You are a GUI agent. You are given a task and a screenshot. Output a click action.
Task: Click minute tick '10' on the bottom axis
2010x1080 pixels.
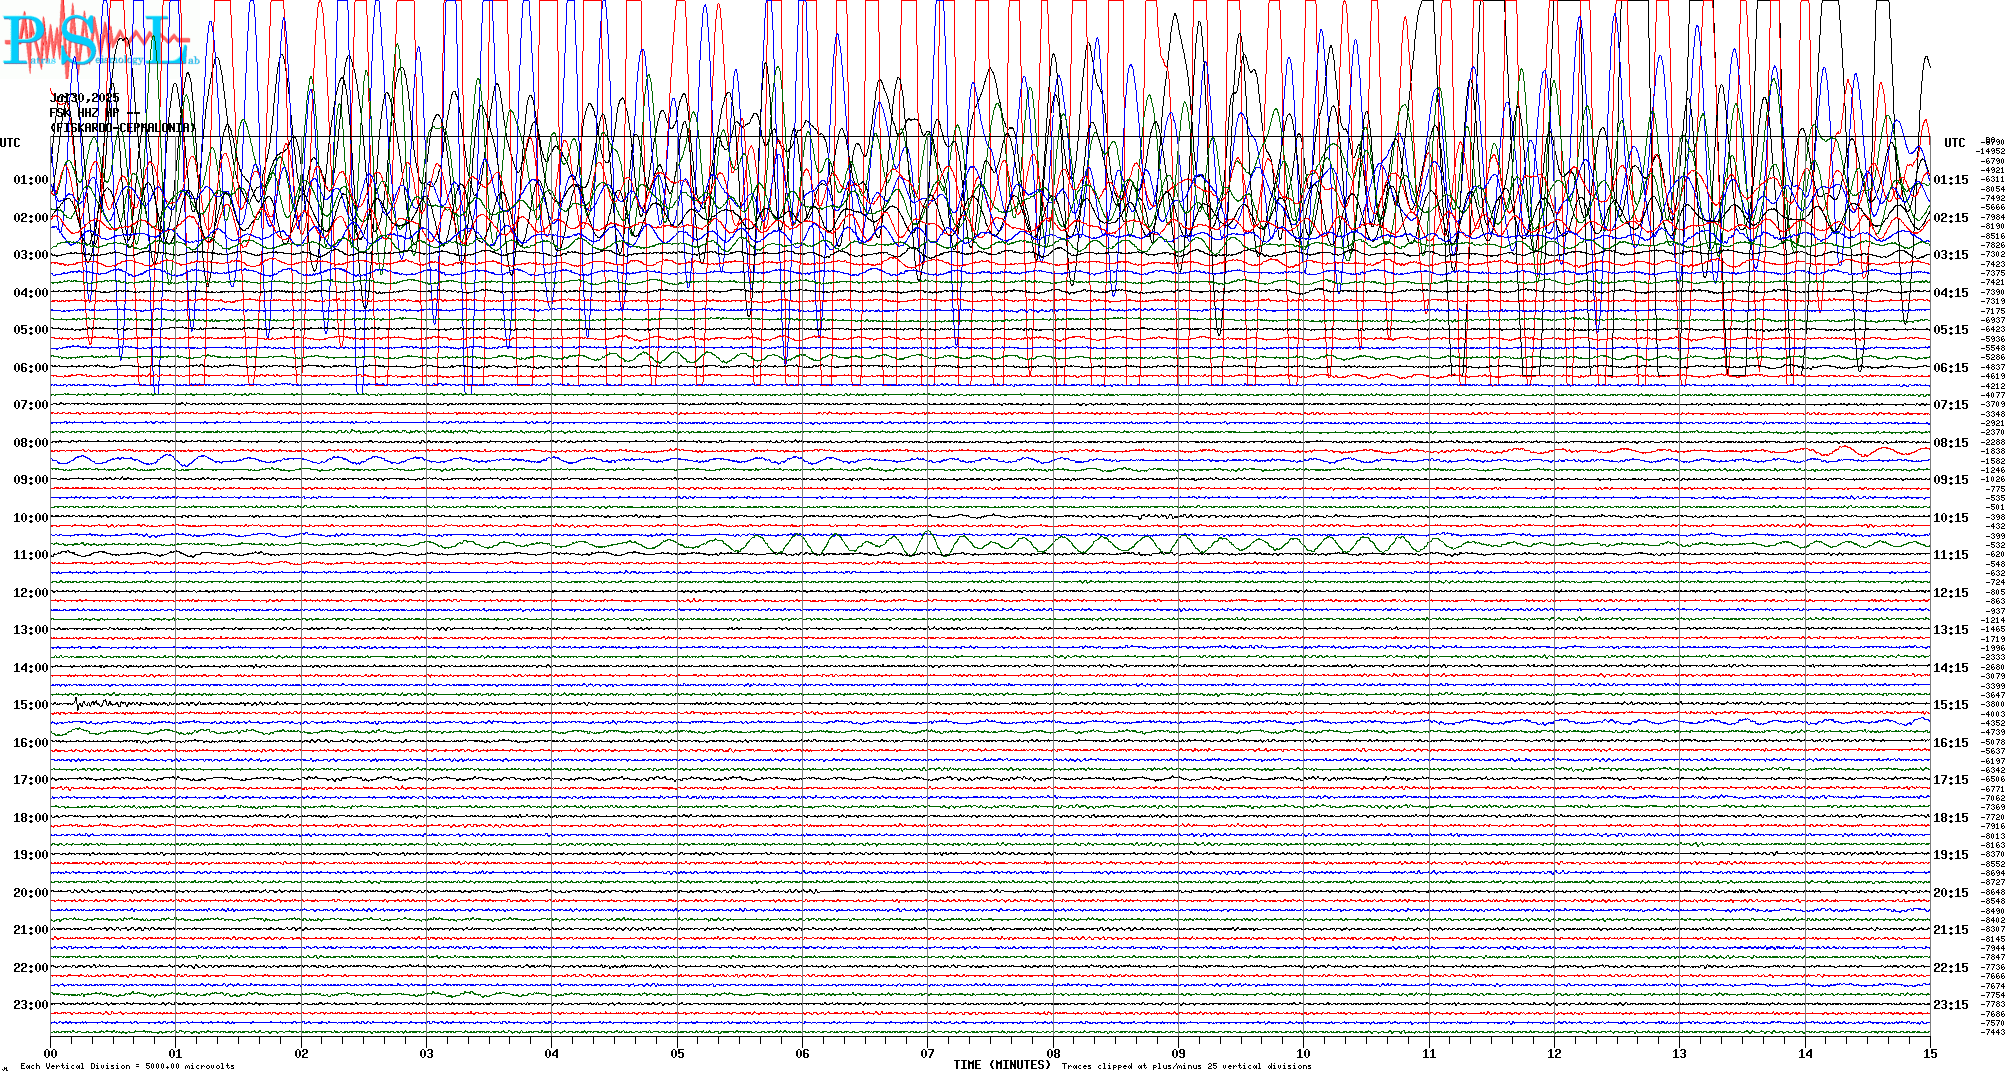coord(1304,1053)
